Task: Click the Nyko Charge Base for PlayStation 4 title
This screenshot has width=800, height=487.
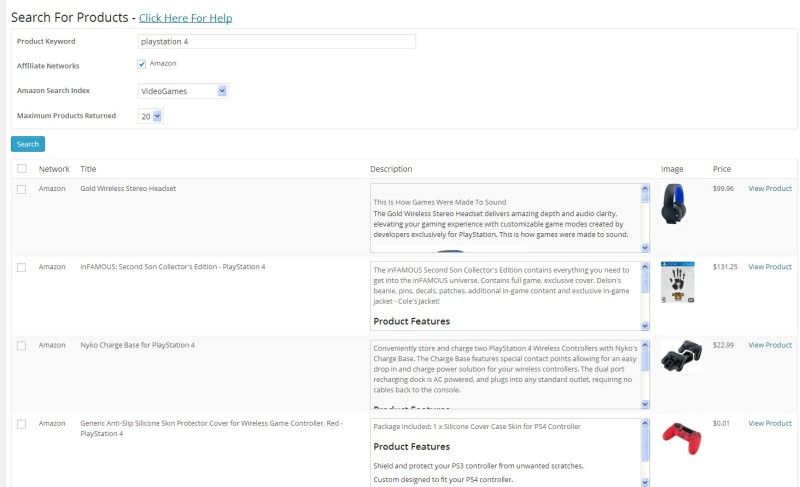Action: tap(137, 345)
